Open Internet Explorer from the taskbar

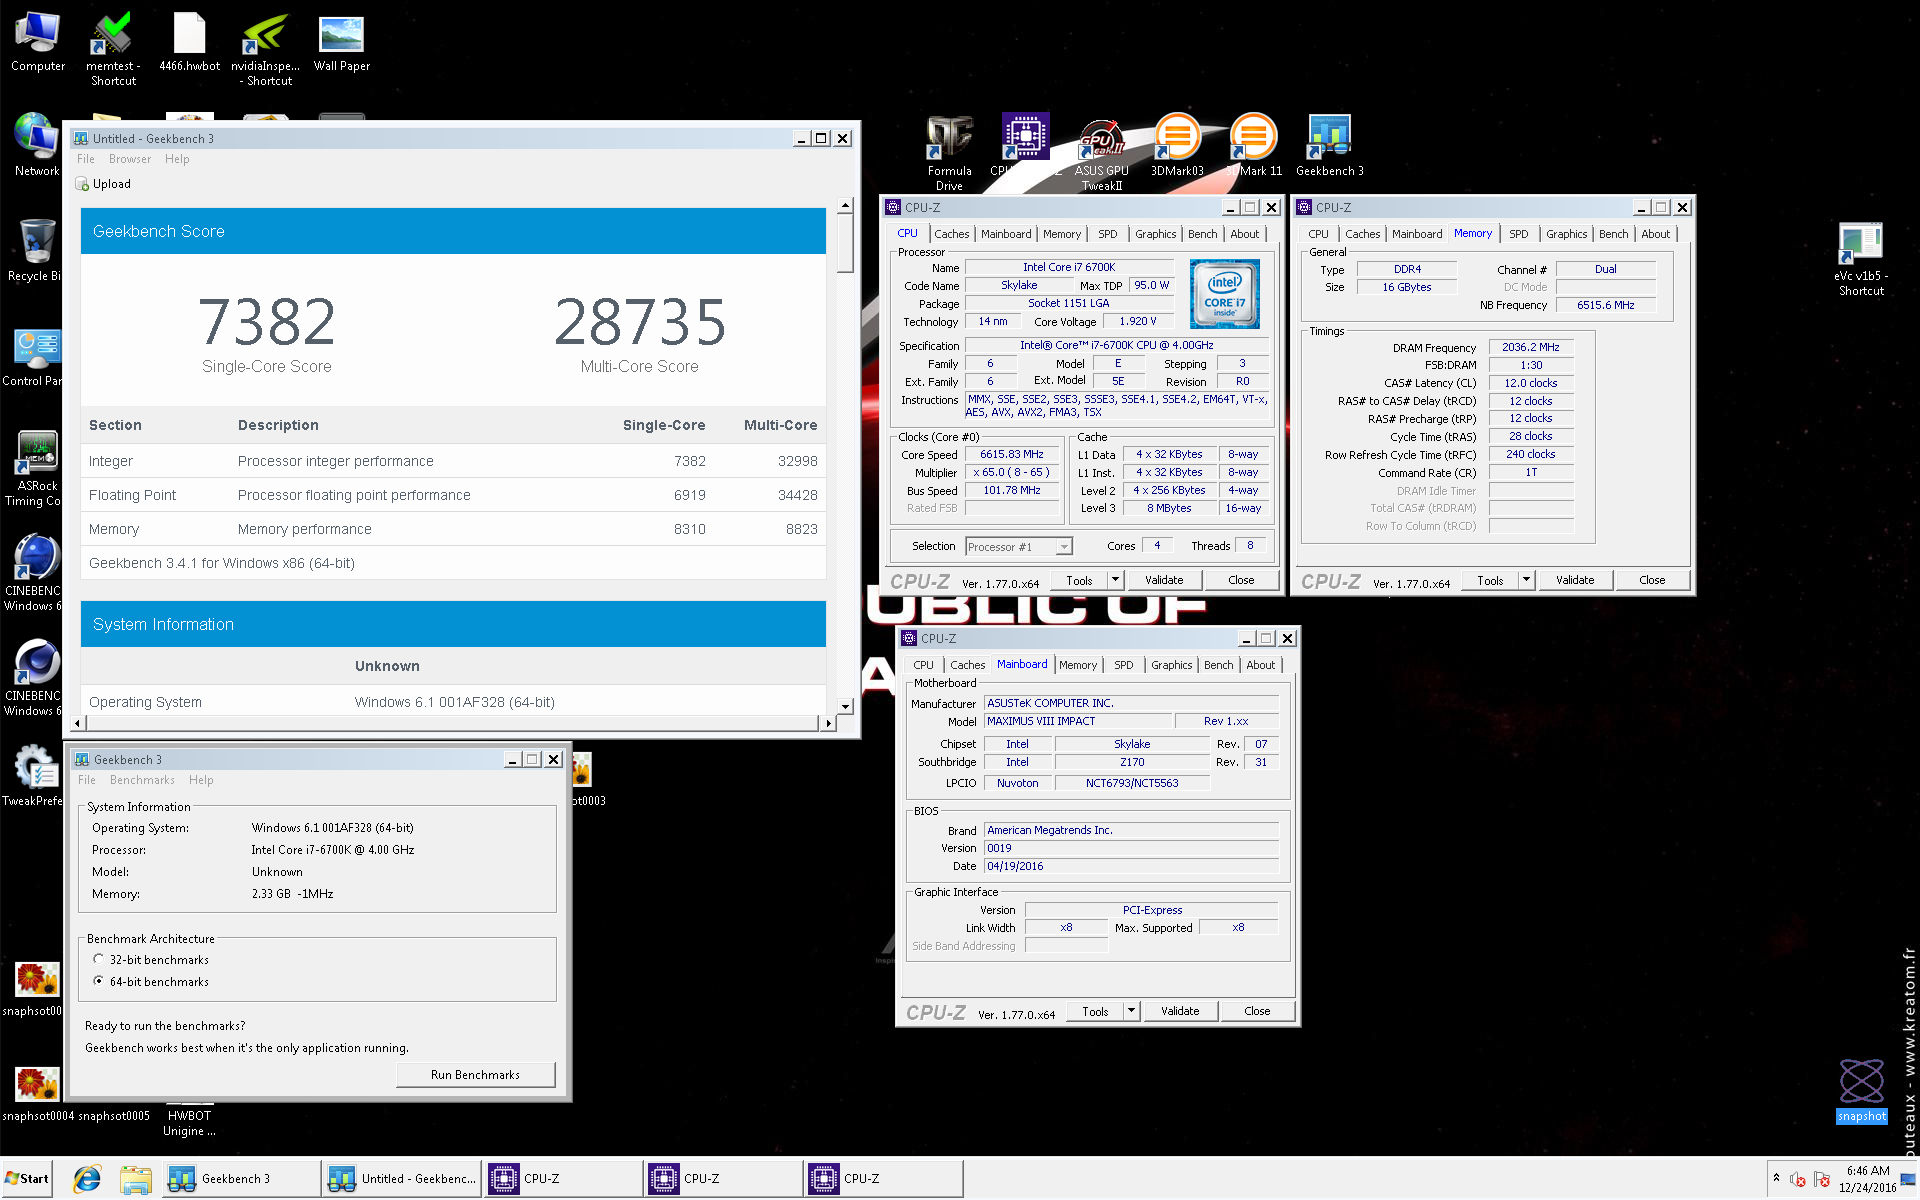click(87, 1179)
